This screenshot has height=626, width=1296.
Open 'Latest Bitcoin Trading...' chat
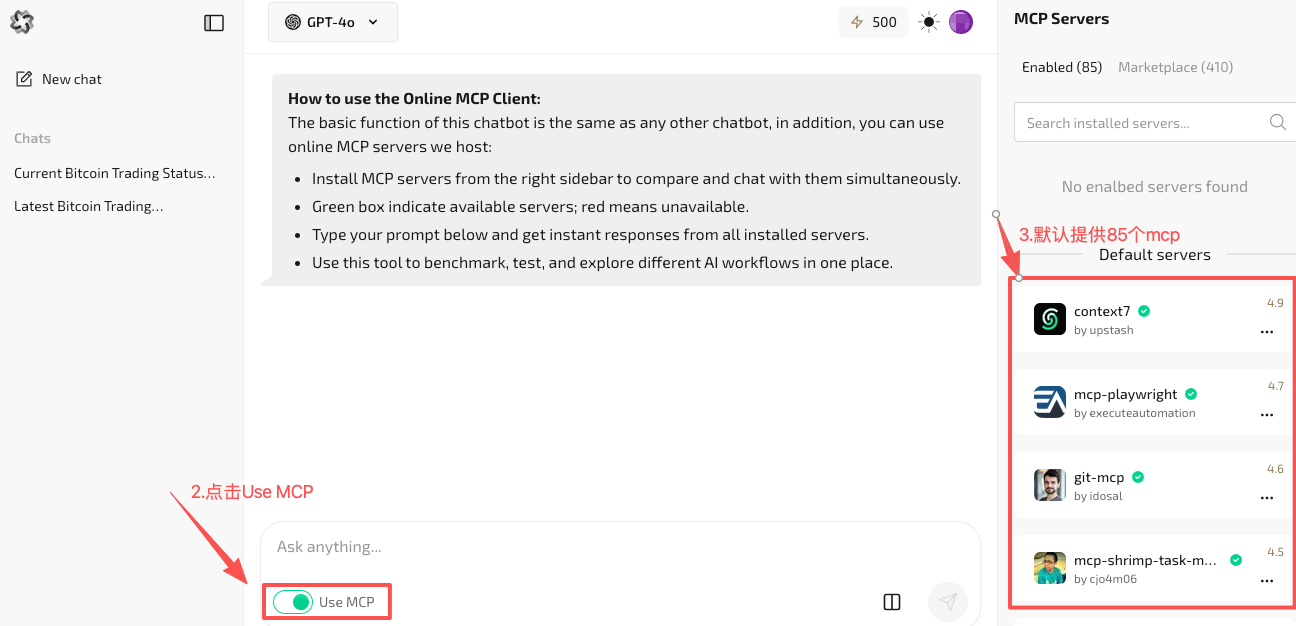coord(89,206)
